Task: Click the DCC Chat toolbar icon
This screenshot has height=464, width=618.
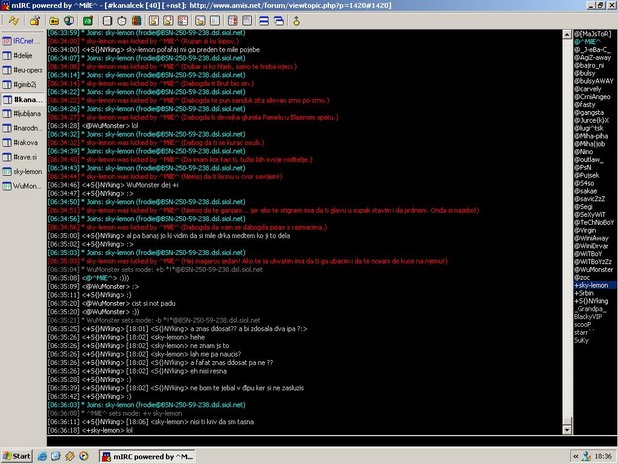Action: pos(168,21)
